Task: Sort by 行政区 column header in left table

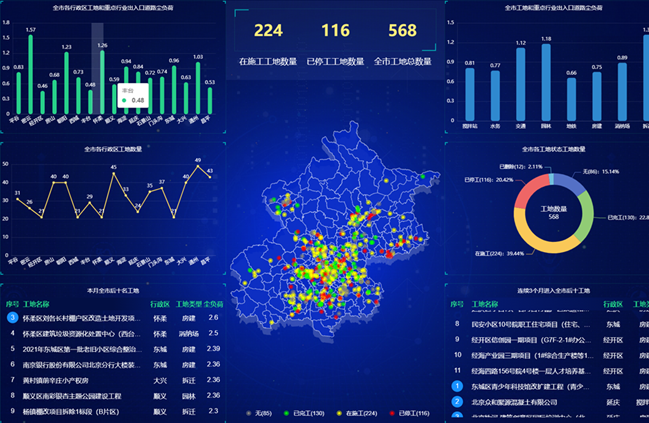Action: pos(160,303)
